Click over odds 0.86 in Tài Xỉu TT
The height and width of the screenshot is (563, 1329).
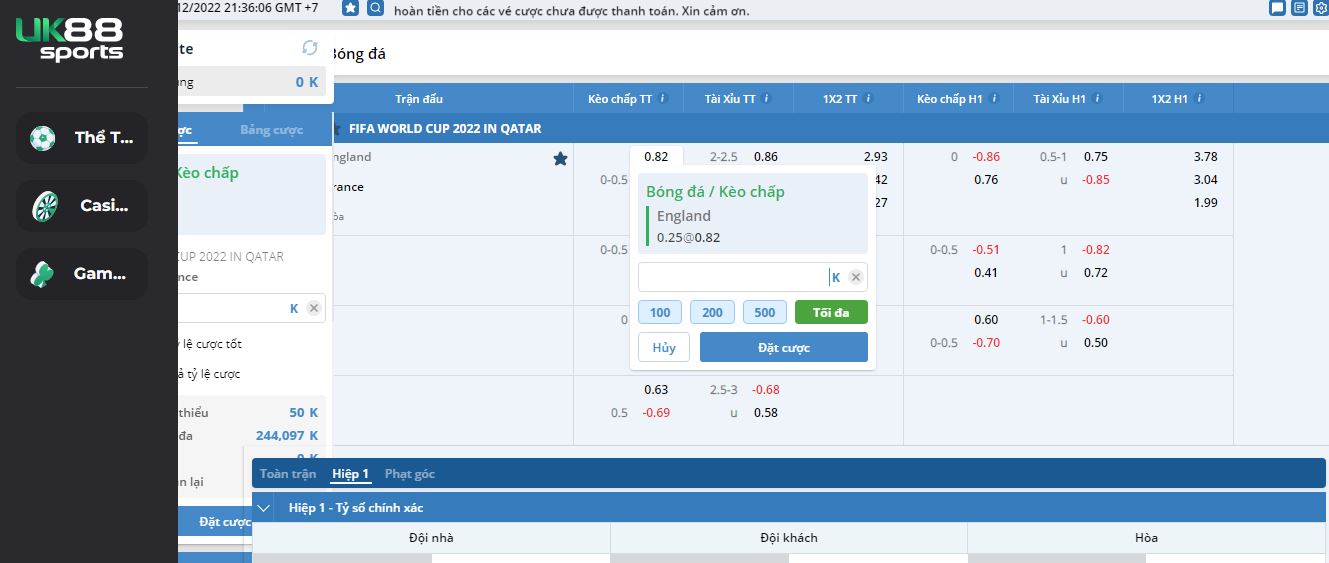pyautogui.click(x=766, y=156)
